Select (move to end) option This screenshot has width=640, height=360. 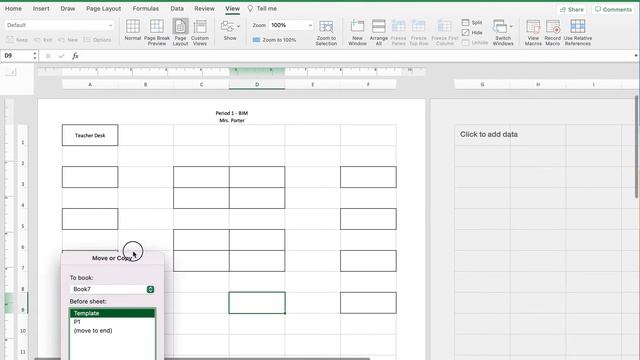(112, 331)
